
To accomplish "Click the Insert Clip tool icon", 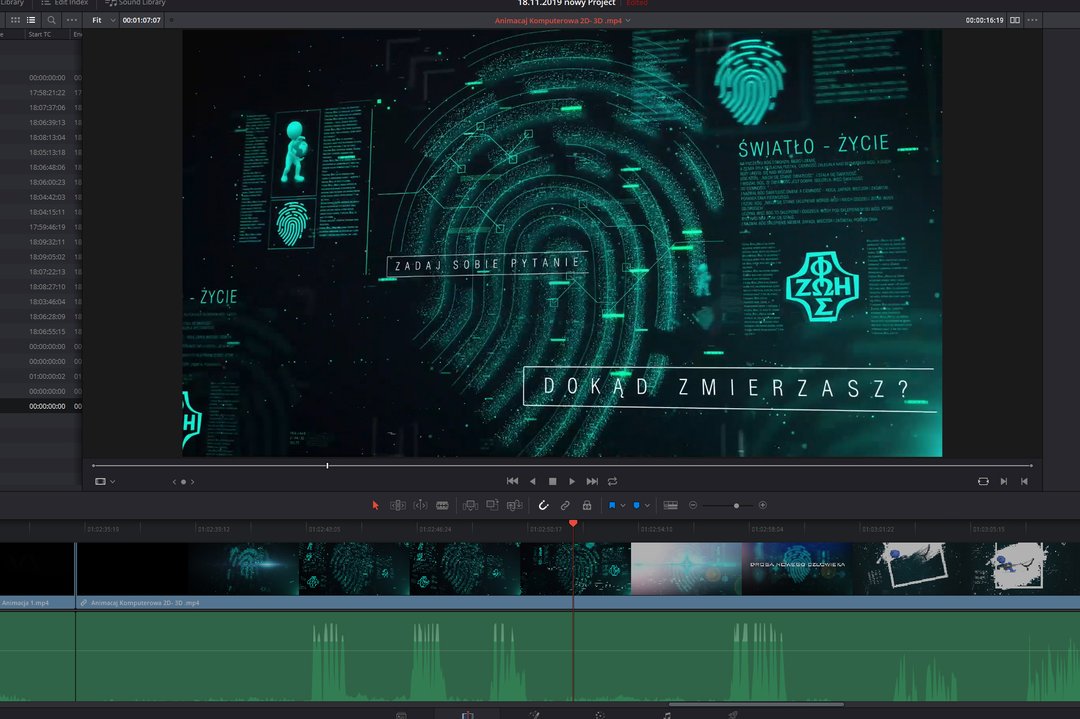I will click(470, 506).
